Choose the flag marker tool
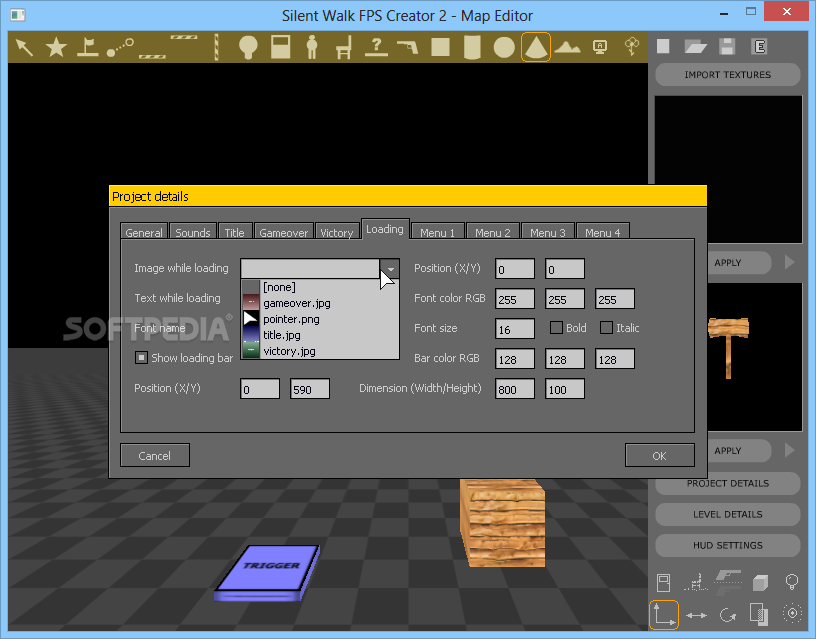Image resolution: width=816 pixels, height=639 pixels. click(x=87, y=47)
